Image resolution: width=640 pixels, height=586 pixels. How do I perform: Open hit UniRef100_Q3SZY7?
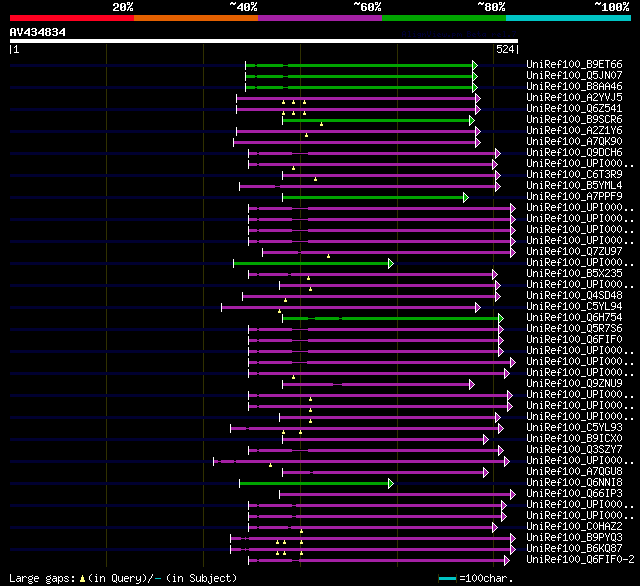[574, 449]
